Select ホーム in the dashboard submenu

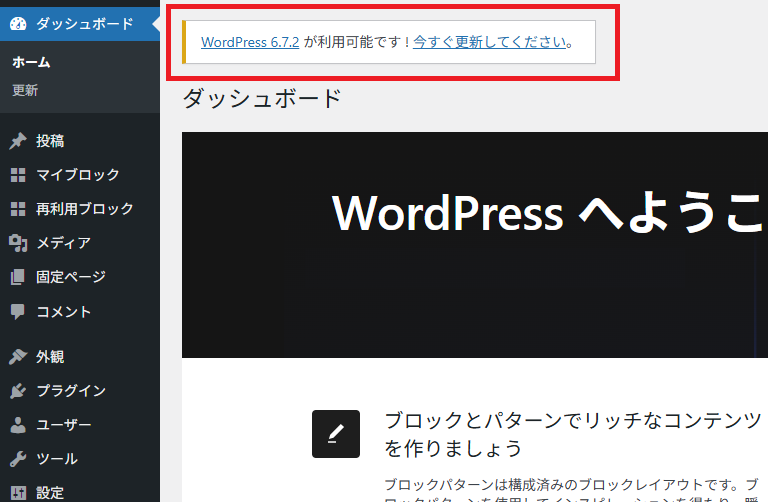click(31, 62)
